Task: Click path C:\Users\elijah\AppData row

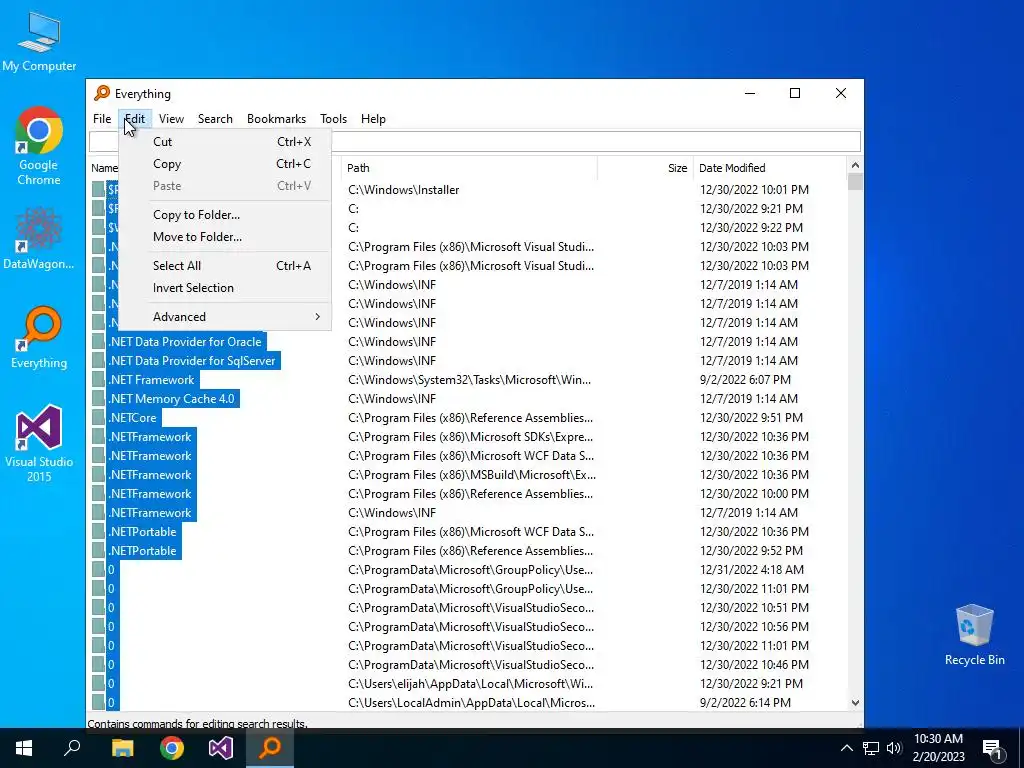Action: (470, 684)
